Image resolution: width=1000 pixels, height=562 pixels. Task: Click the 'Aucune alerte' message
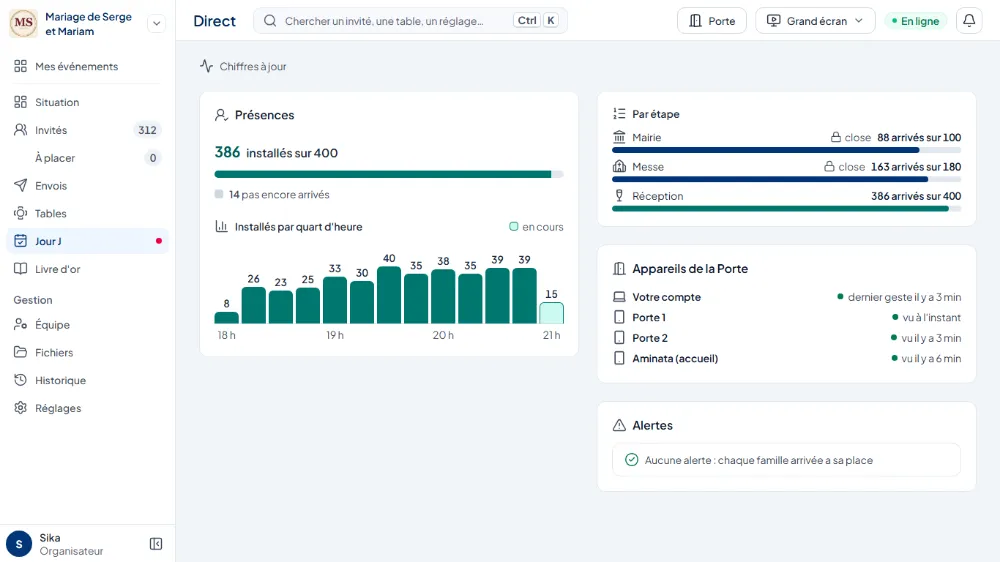point(786,460)
